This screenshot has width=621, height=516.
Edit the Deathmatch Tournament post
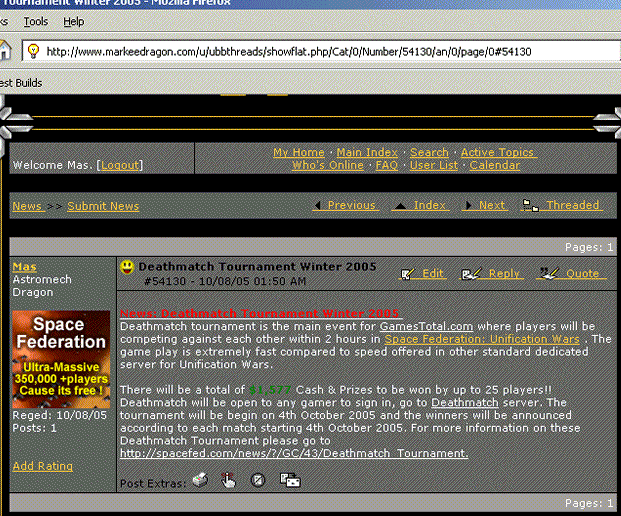[x=423, y=273]
